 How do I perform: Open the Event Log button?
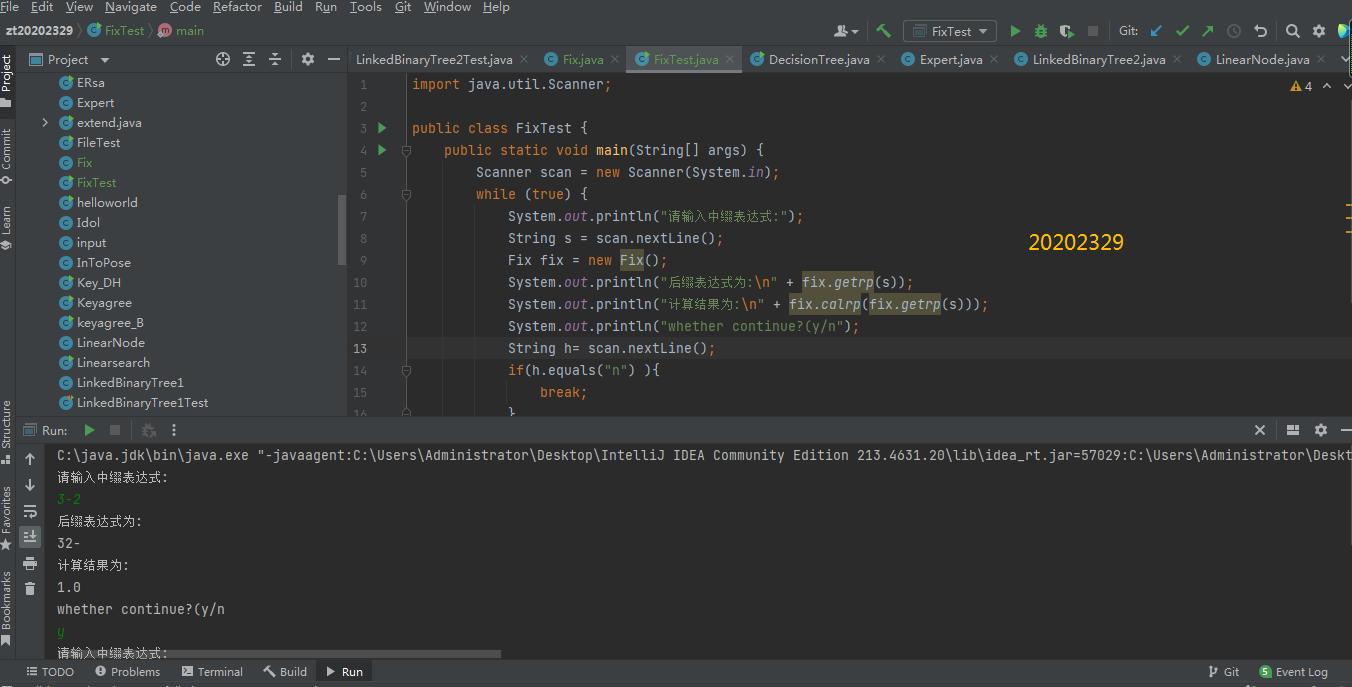[1293, 672]
